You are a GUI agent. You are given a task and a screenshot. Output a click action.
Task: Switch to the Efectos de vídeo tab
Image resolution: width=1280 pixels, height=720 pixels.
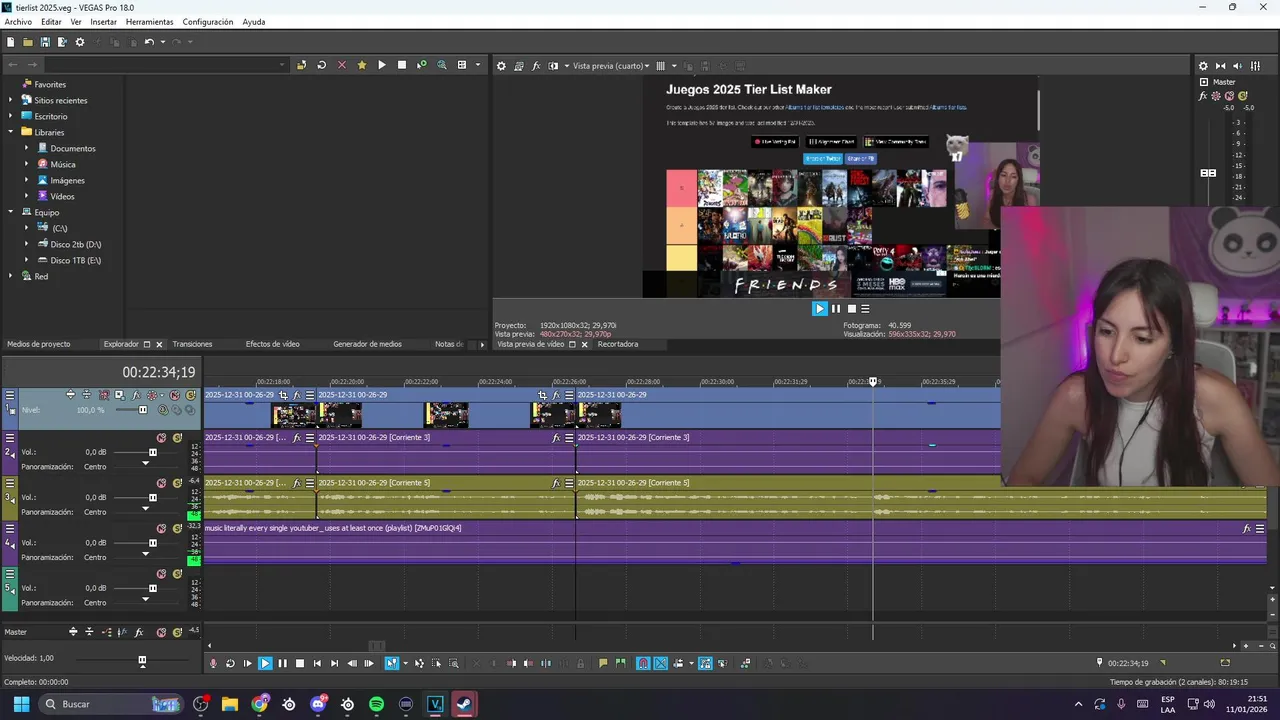pyautogui.click(x=273, y=344)
